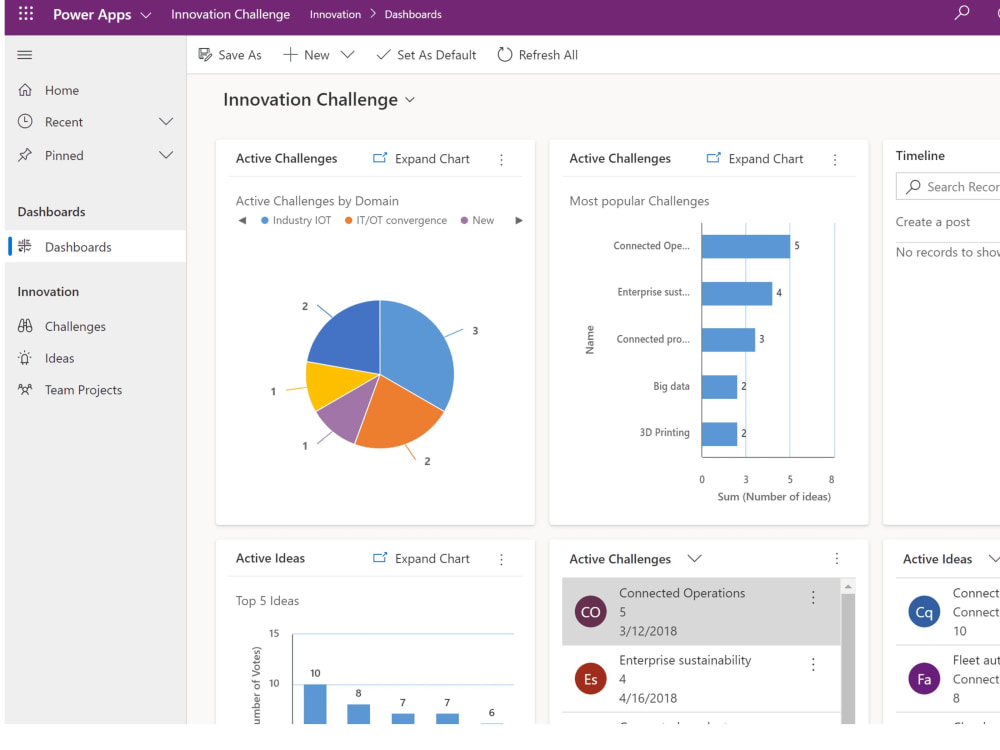Viewport: 1000px width, 750px height.
Task: Open more options for Connected Operations record
Action: (x=813, y=598)
